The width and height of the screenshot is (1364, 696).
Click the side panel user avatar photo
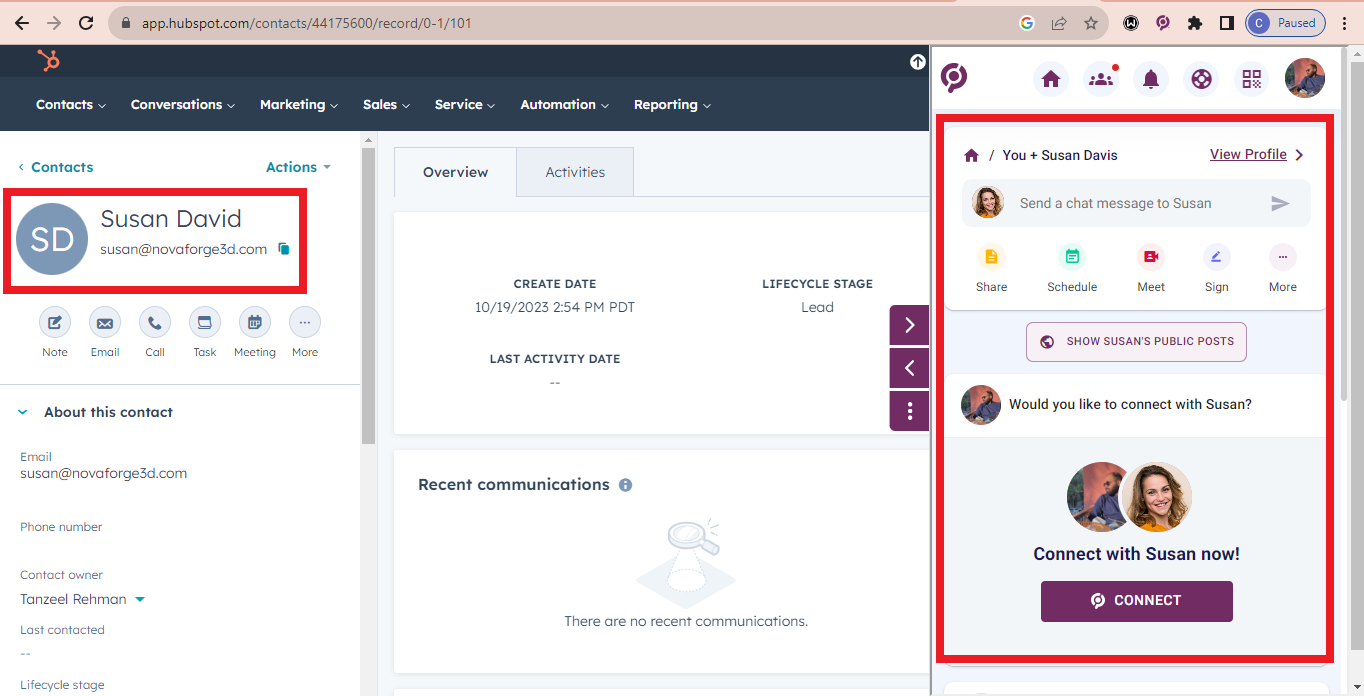pos(1304,78)
